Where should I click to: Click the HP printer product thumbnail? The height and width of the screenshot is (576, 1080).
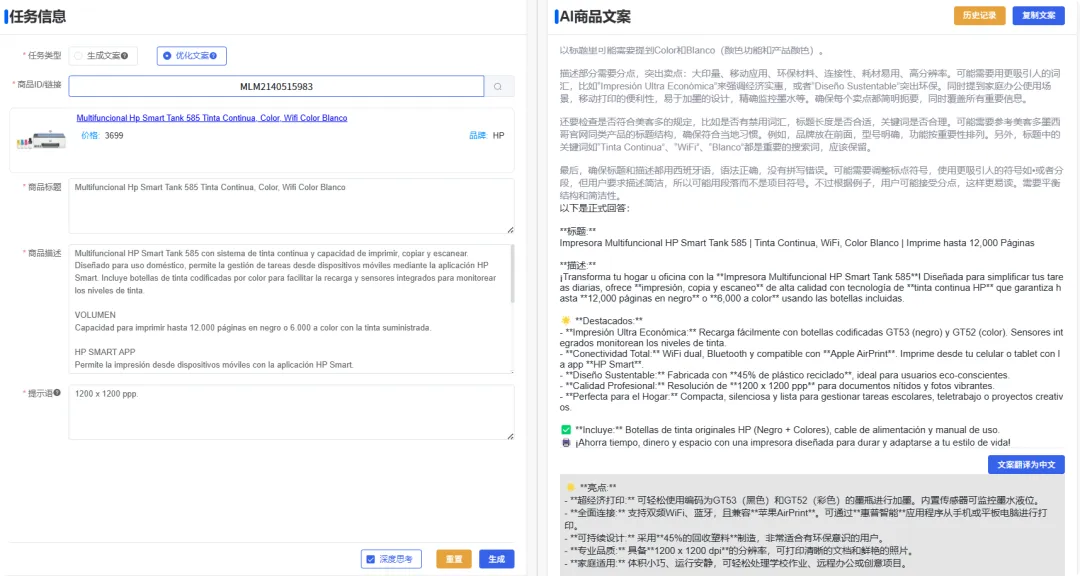pos(41,140)
